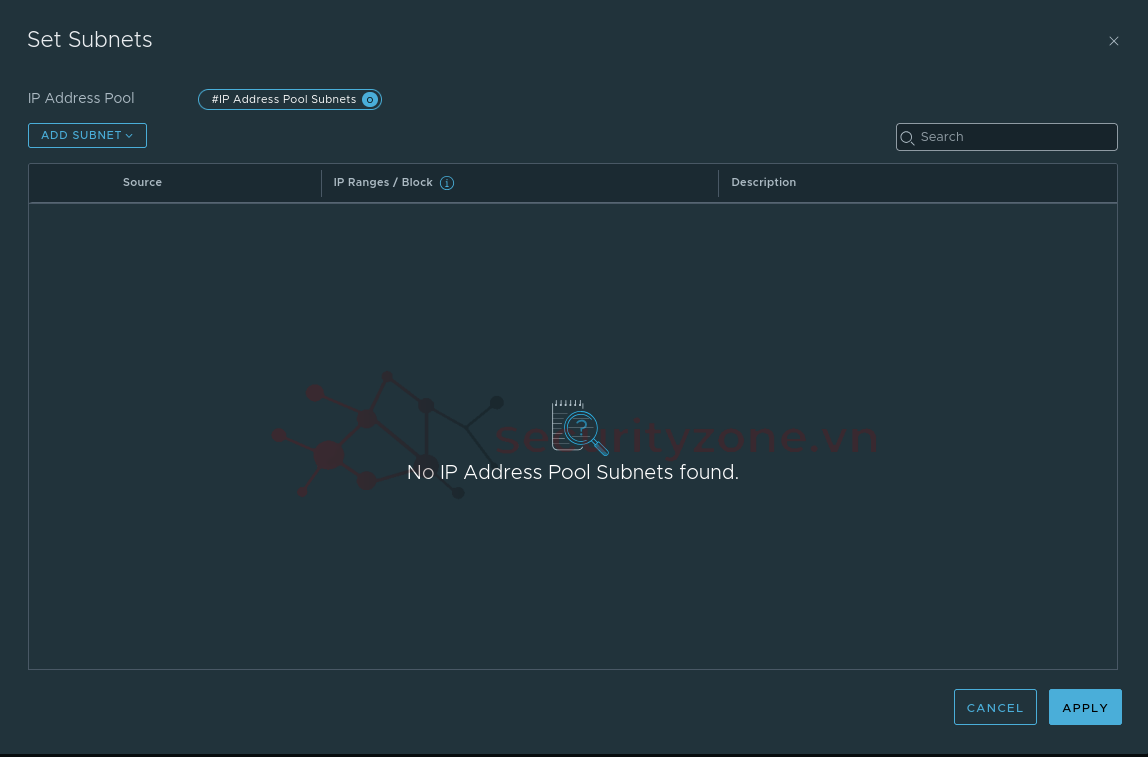Close the Set Subnets dialog
The width and height of the screenshot is (1148, 757).
pos(1113,41)
